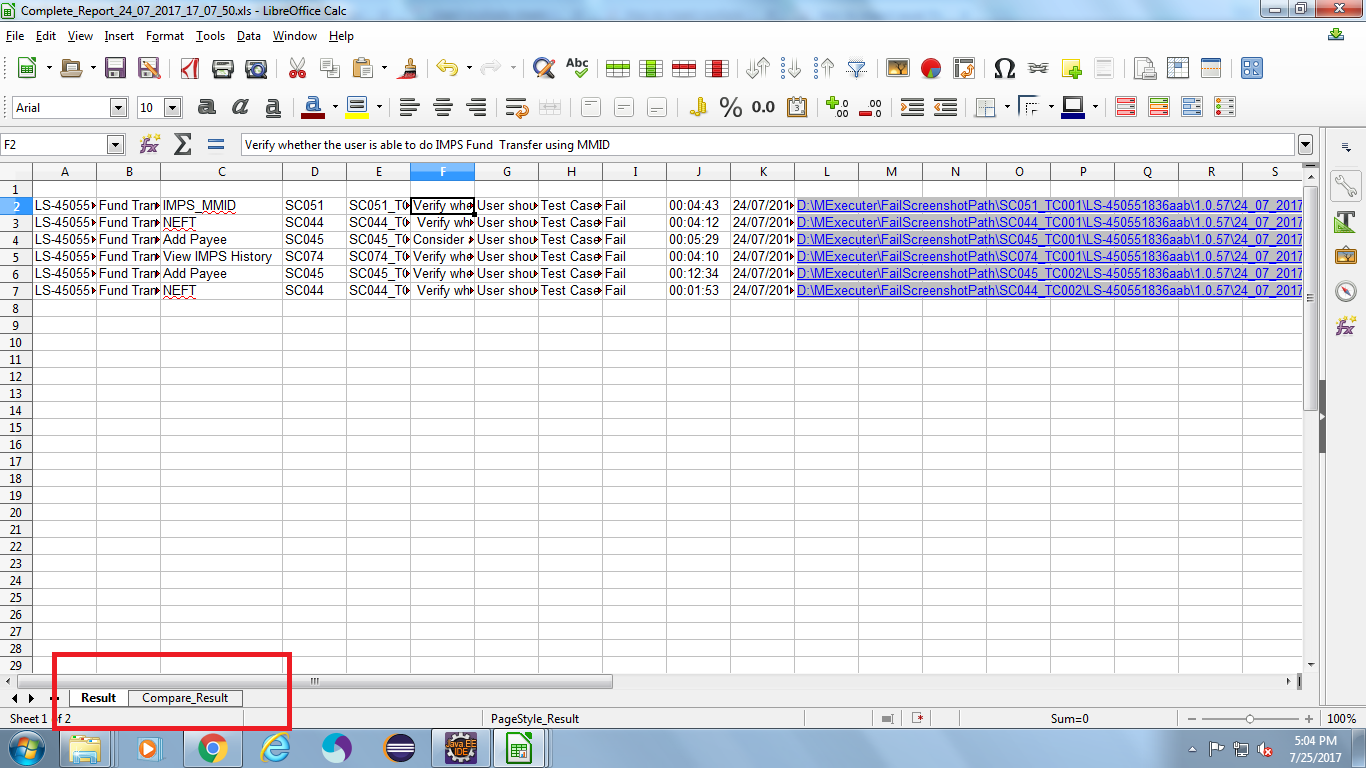Run the spelling check
Image resolution: width=1366 pixels, height=768 pixels.
[577, 68]
